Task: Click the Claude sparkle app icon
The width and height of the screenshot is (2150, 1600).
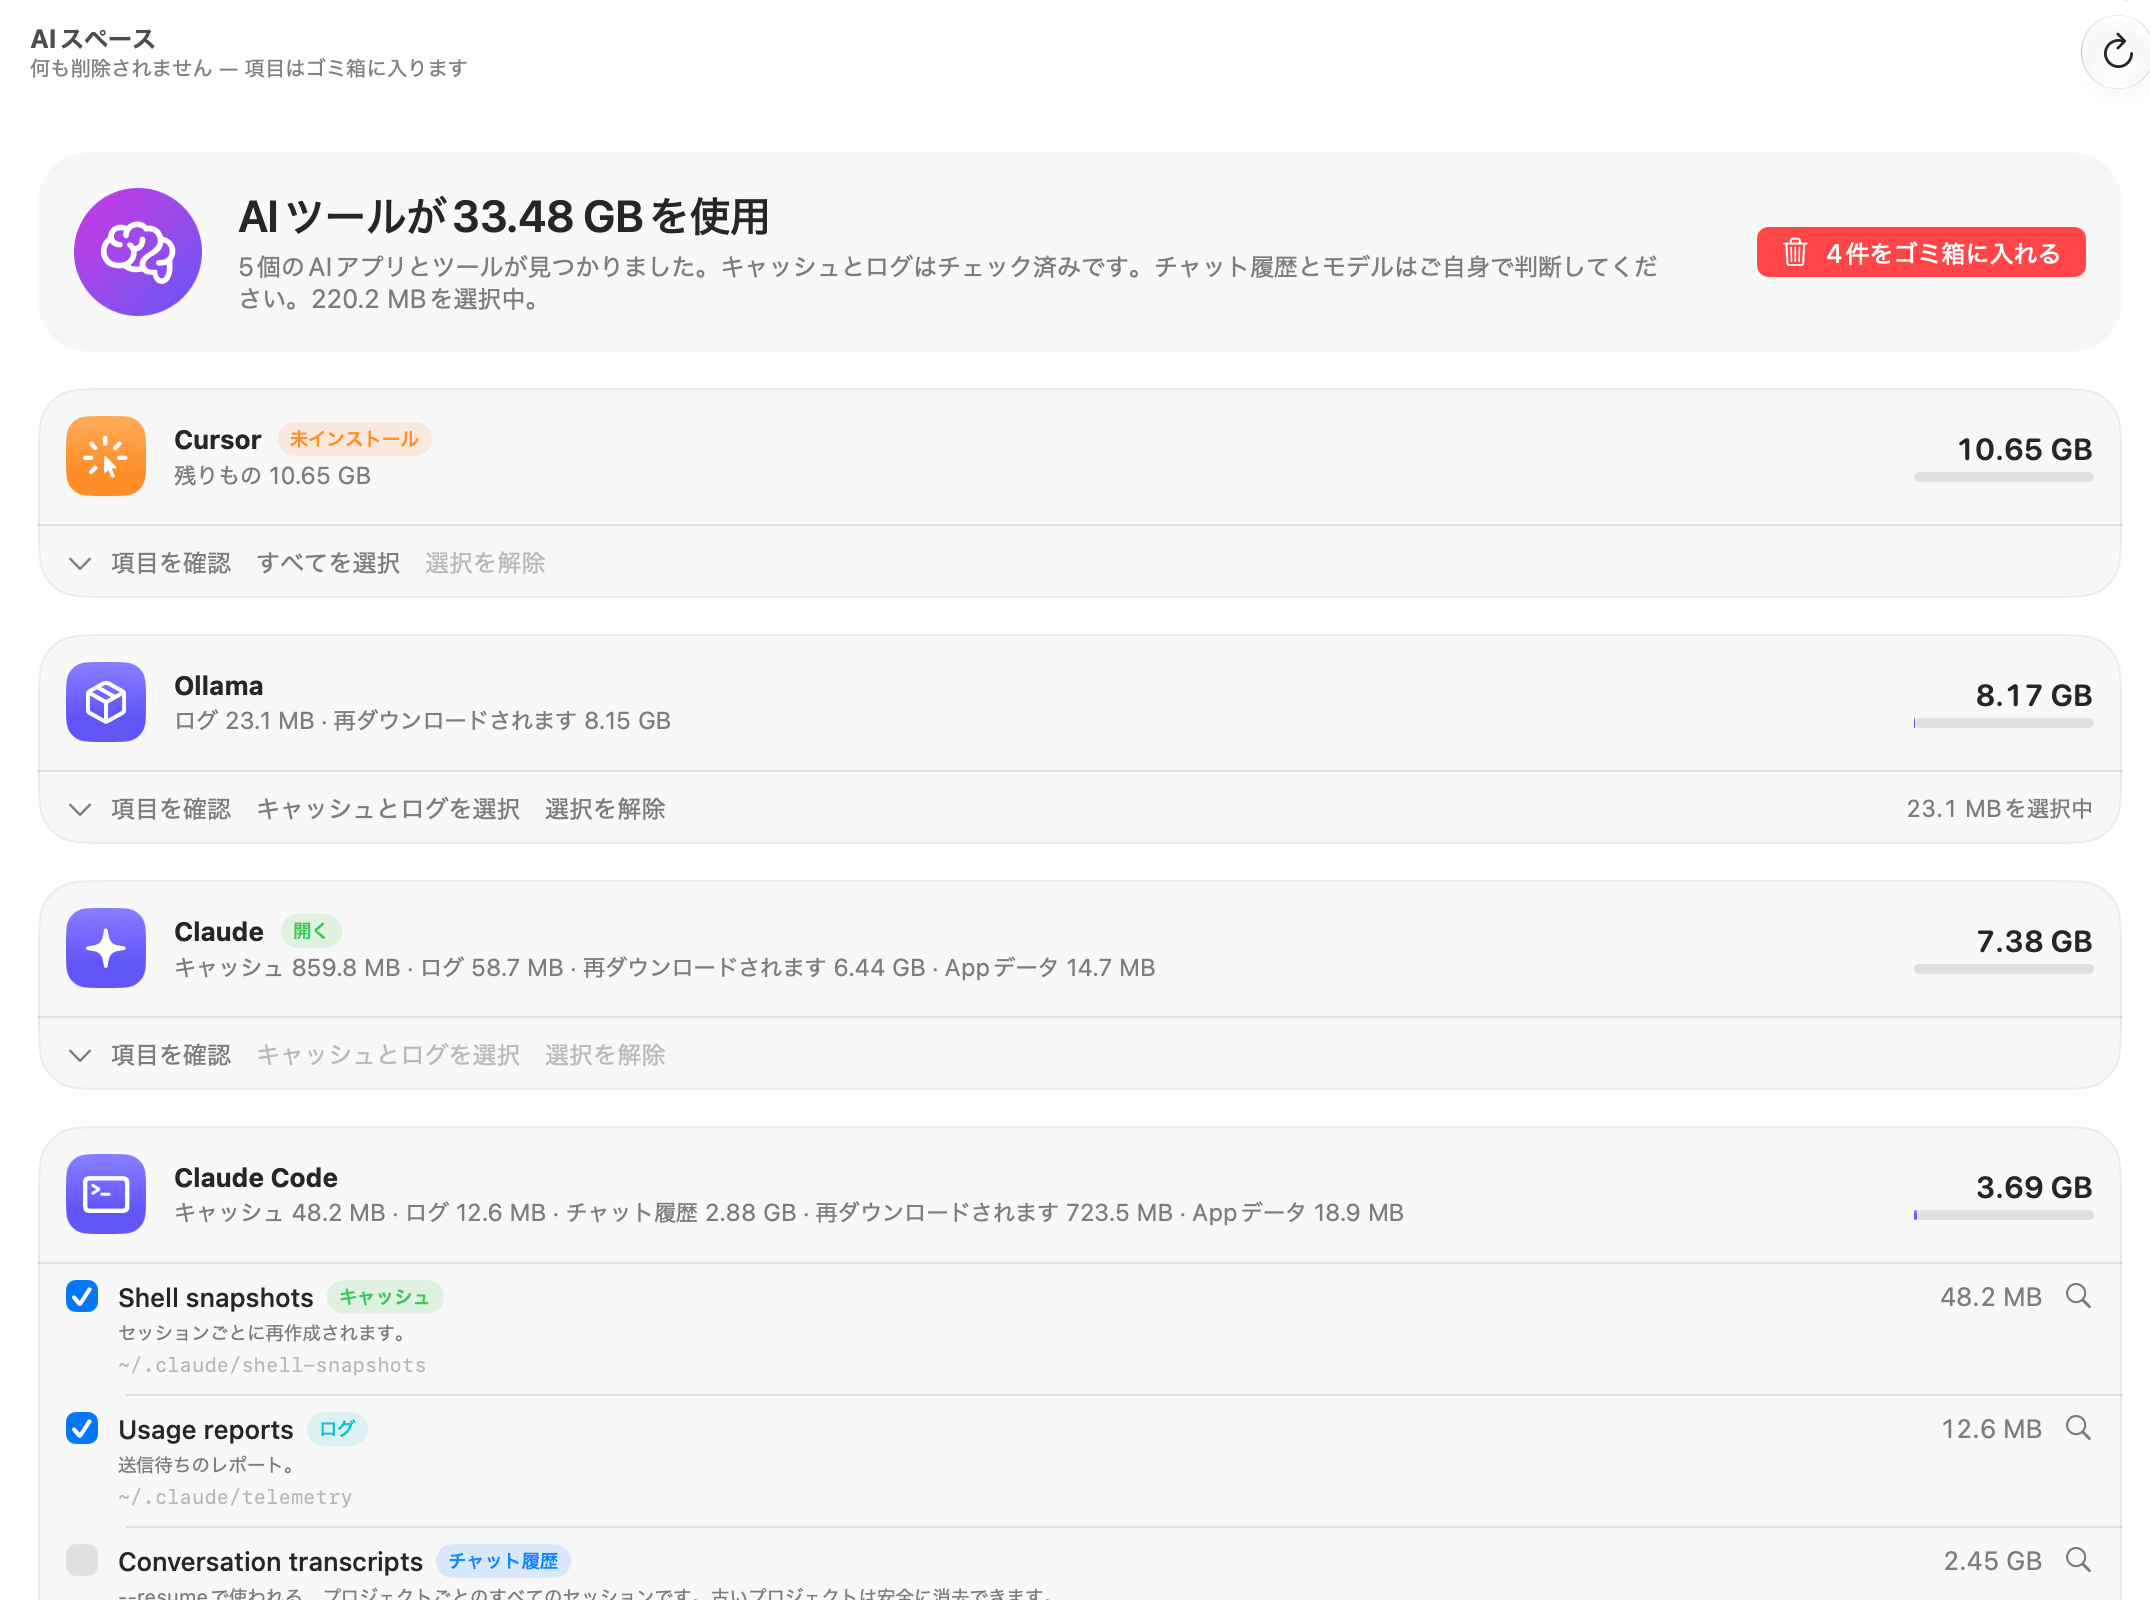Action: point(106,948)
